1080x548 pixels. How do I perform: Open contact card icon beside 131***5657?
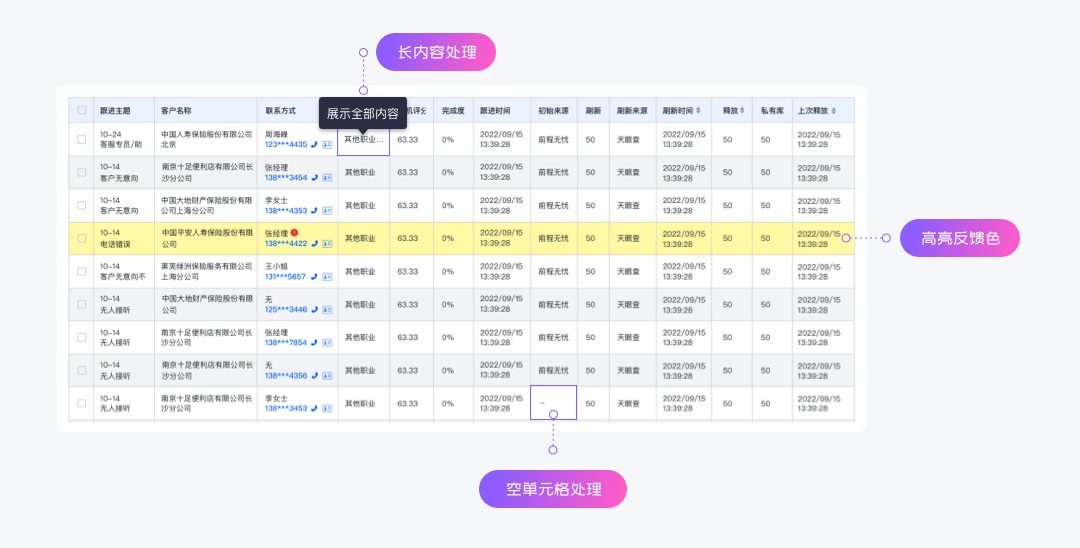tap(327, 277)
